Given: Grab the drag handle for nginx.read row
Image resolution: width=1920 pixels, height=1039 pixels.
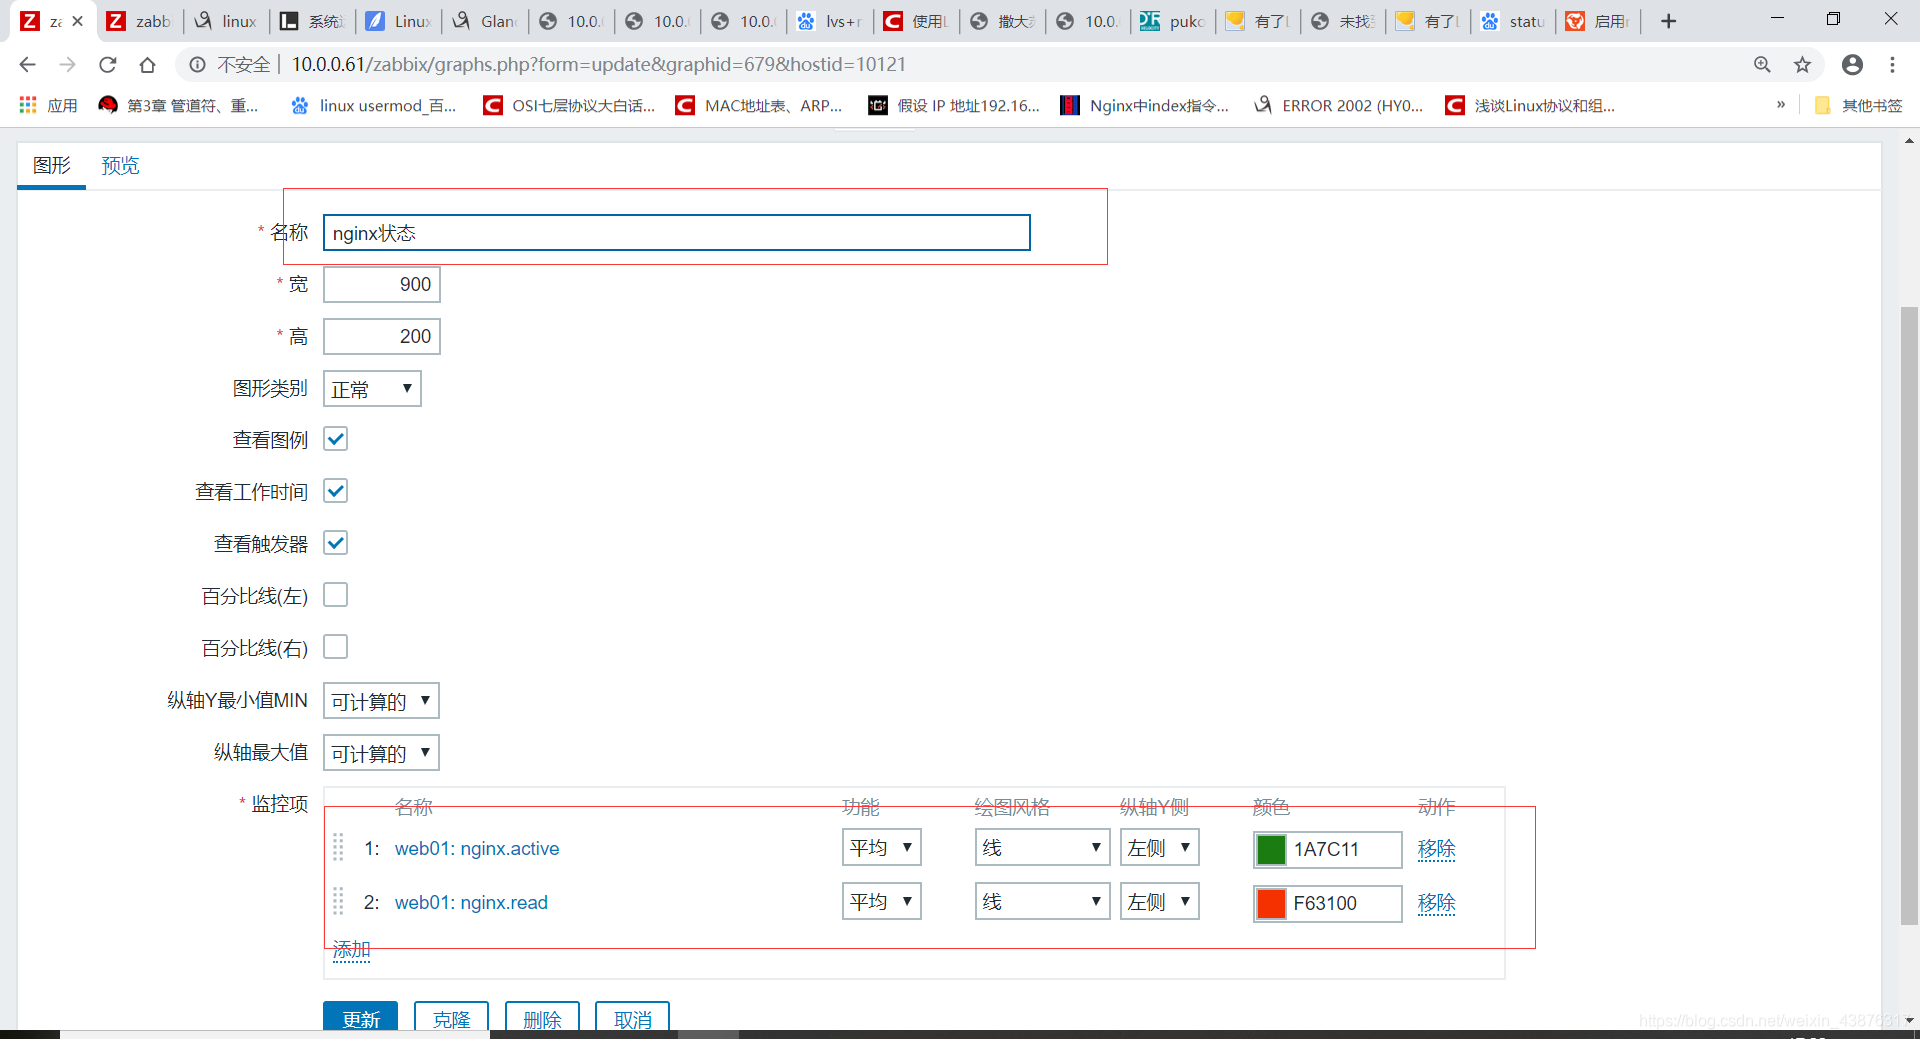Looking at the screenshot, I should [338, 902].
